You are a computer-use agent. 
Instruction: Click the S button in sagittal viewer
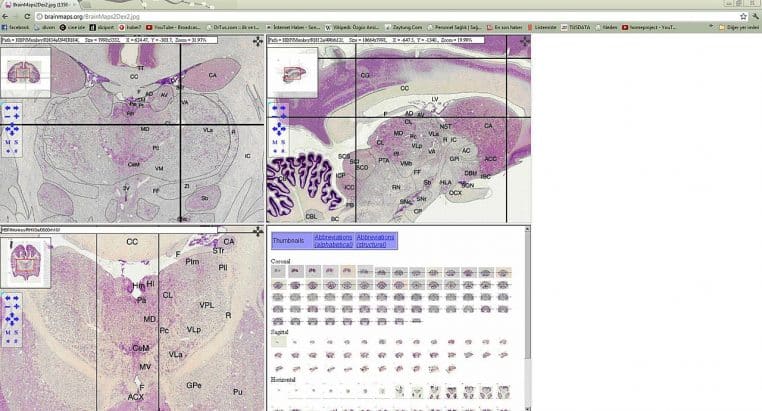coord(283,142)
